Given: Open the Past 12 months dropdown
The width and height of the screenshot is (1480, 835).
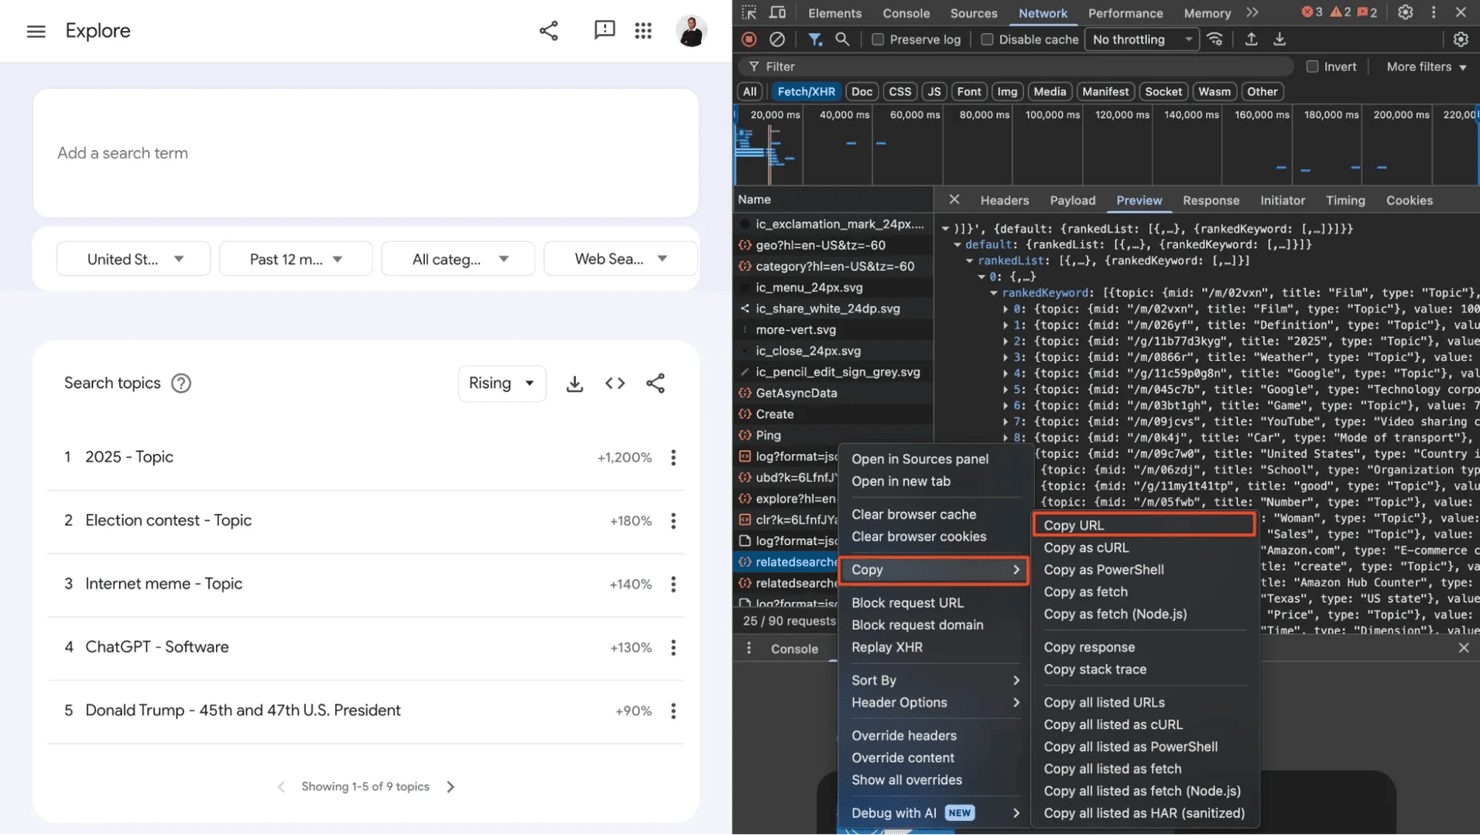Looking at the screenshot, I should (x=296, y=259).
